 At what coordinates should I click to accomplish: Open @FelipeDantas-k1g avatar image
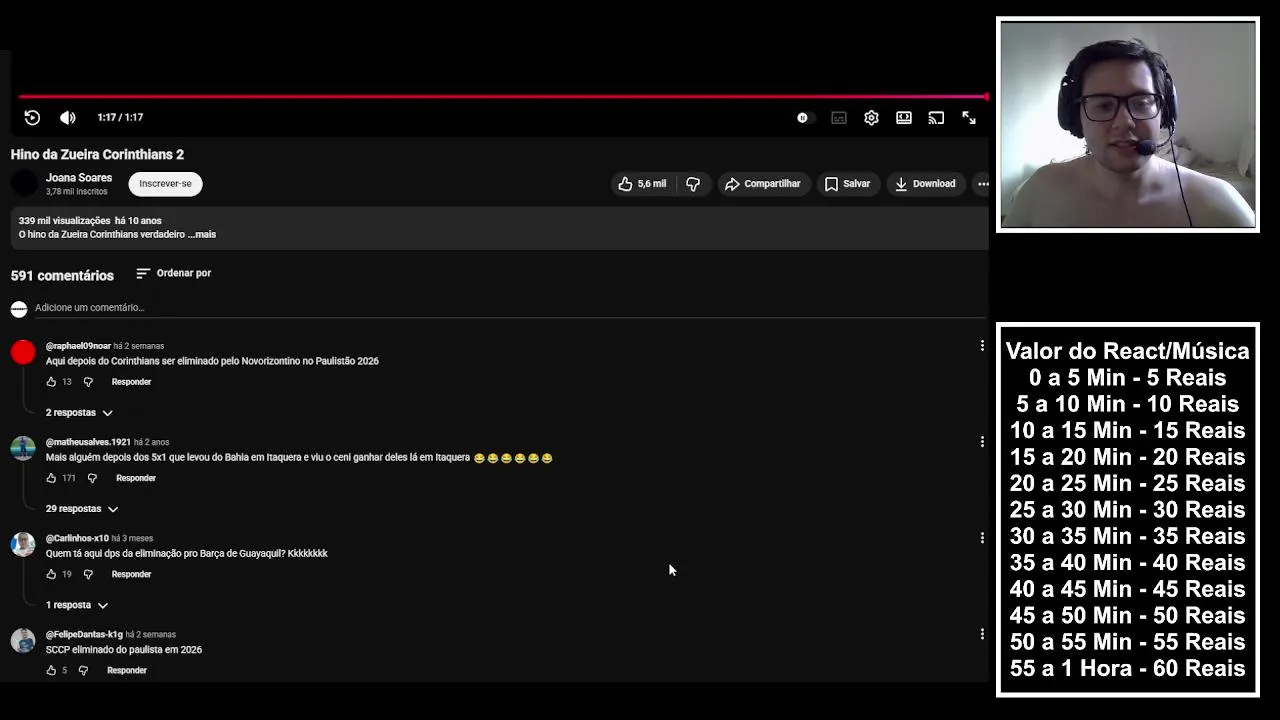[23, 640]
